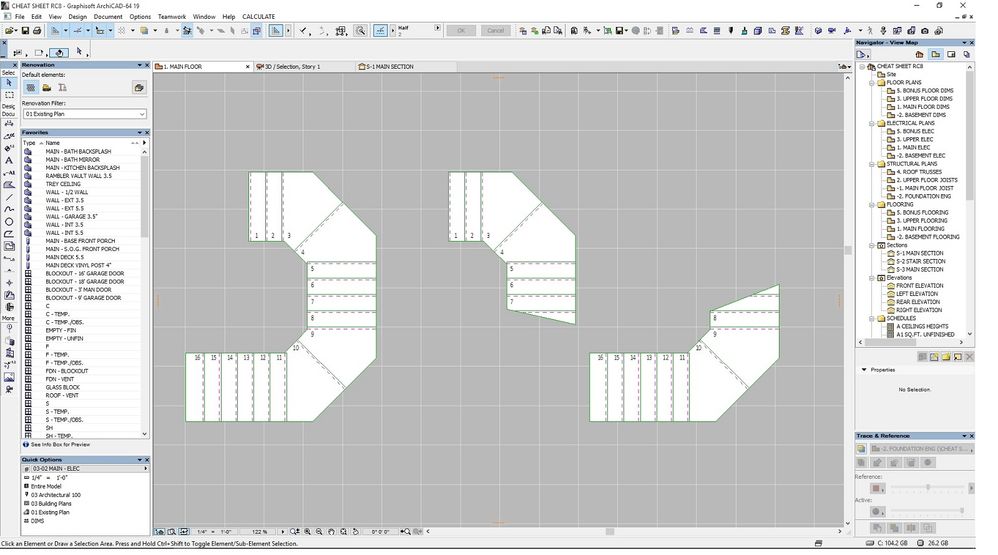998x555 pixels.
Task: Collapse the STRUCTURAL PLANS folder
Action: pos(871,164)
